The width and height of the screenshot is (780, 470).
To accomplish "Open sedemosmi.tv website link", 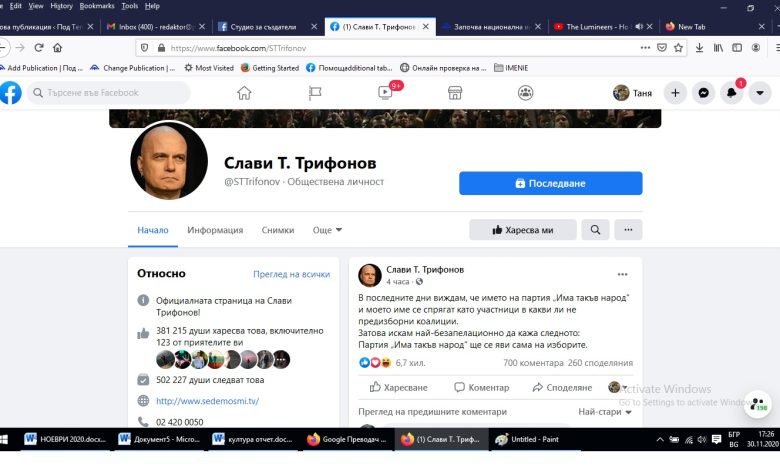I will click(x=207, y=401).
